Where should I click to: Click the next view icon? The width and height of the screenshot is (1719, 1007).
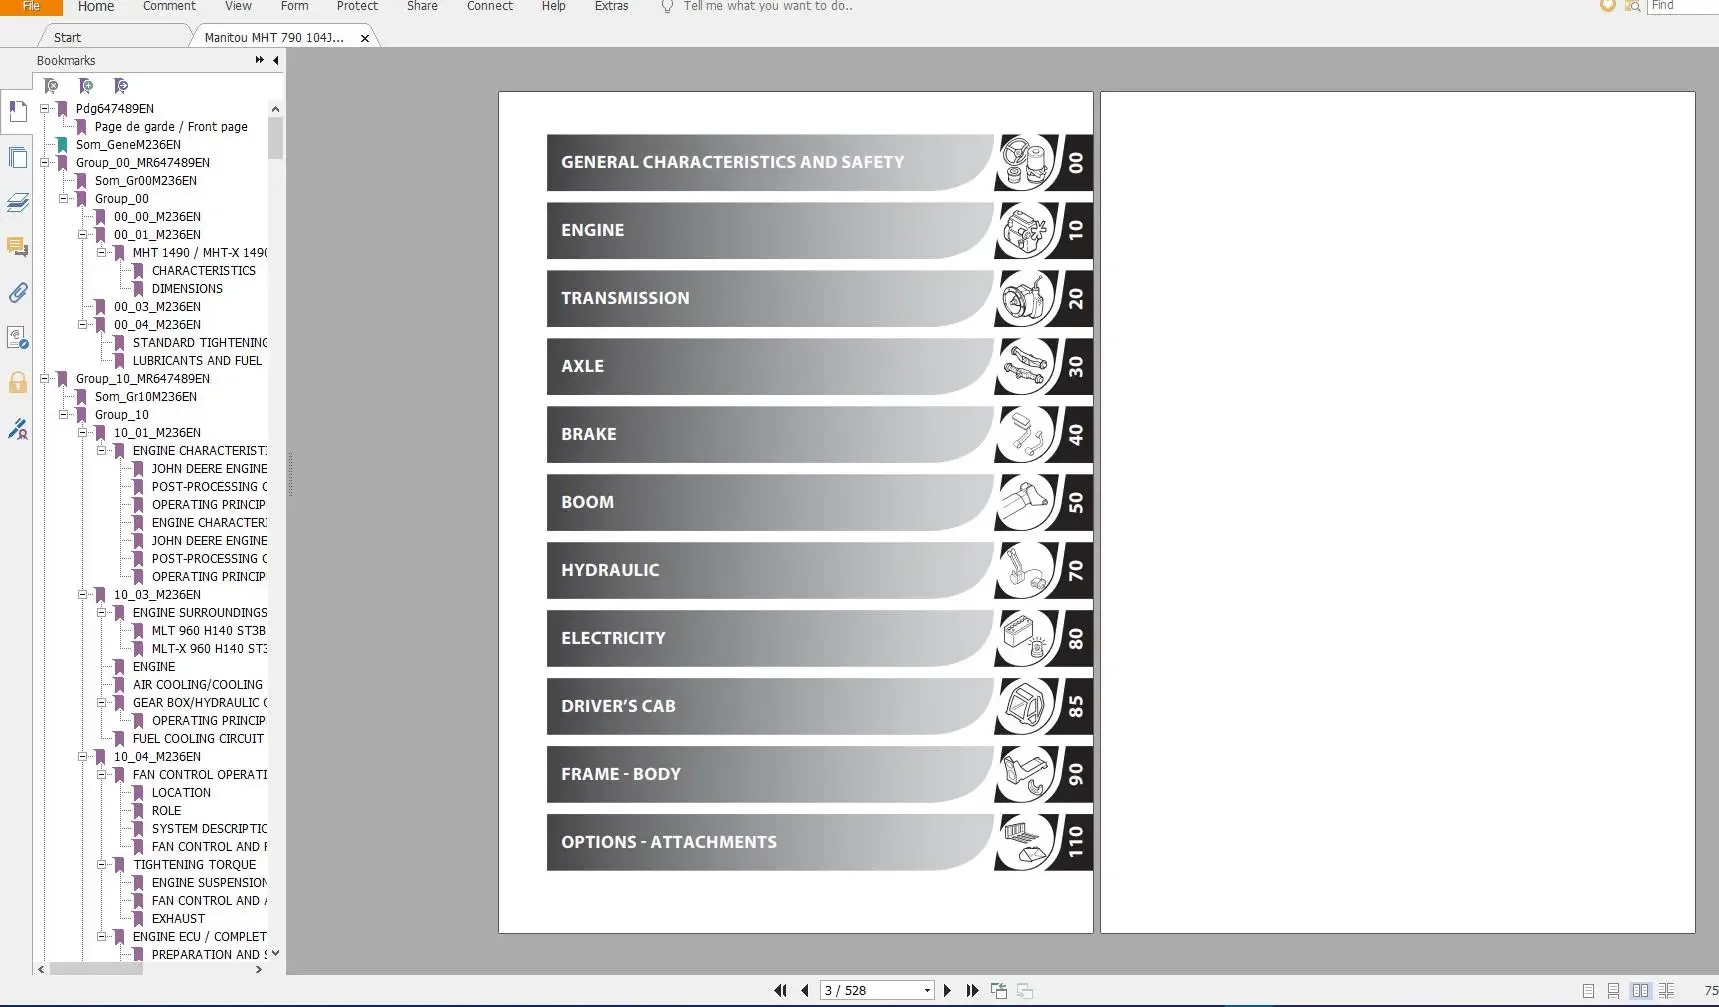[1025, 990]
